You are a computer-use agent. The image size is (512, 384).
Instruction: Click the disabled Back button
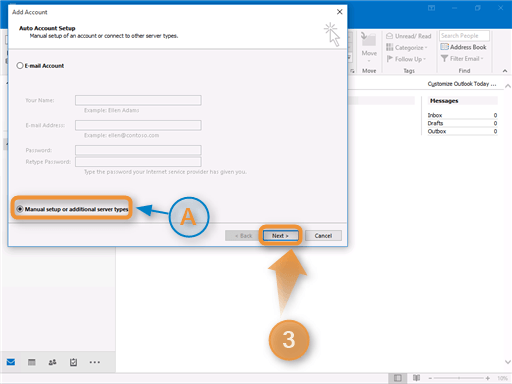(x=243, y=236)
